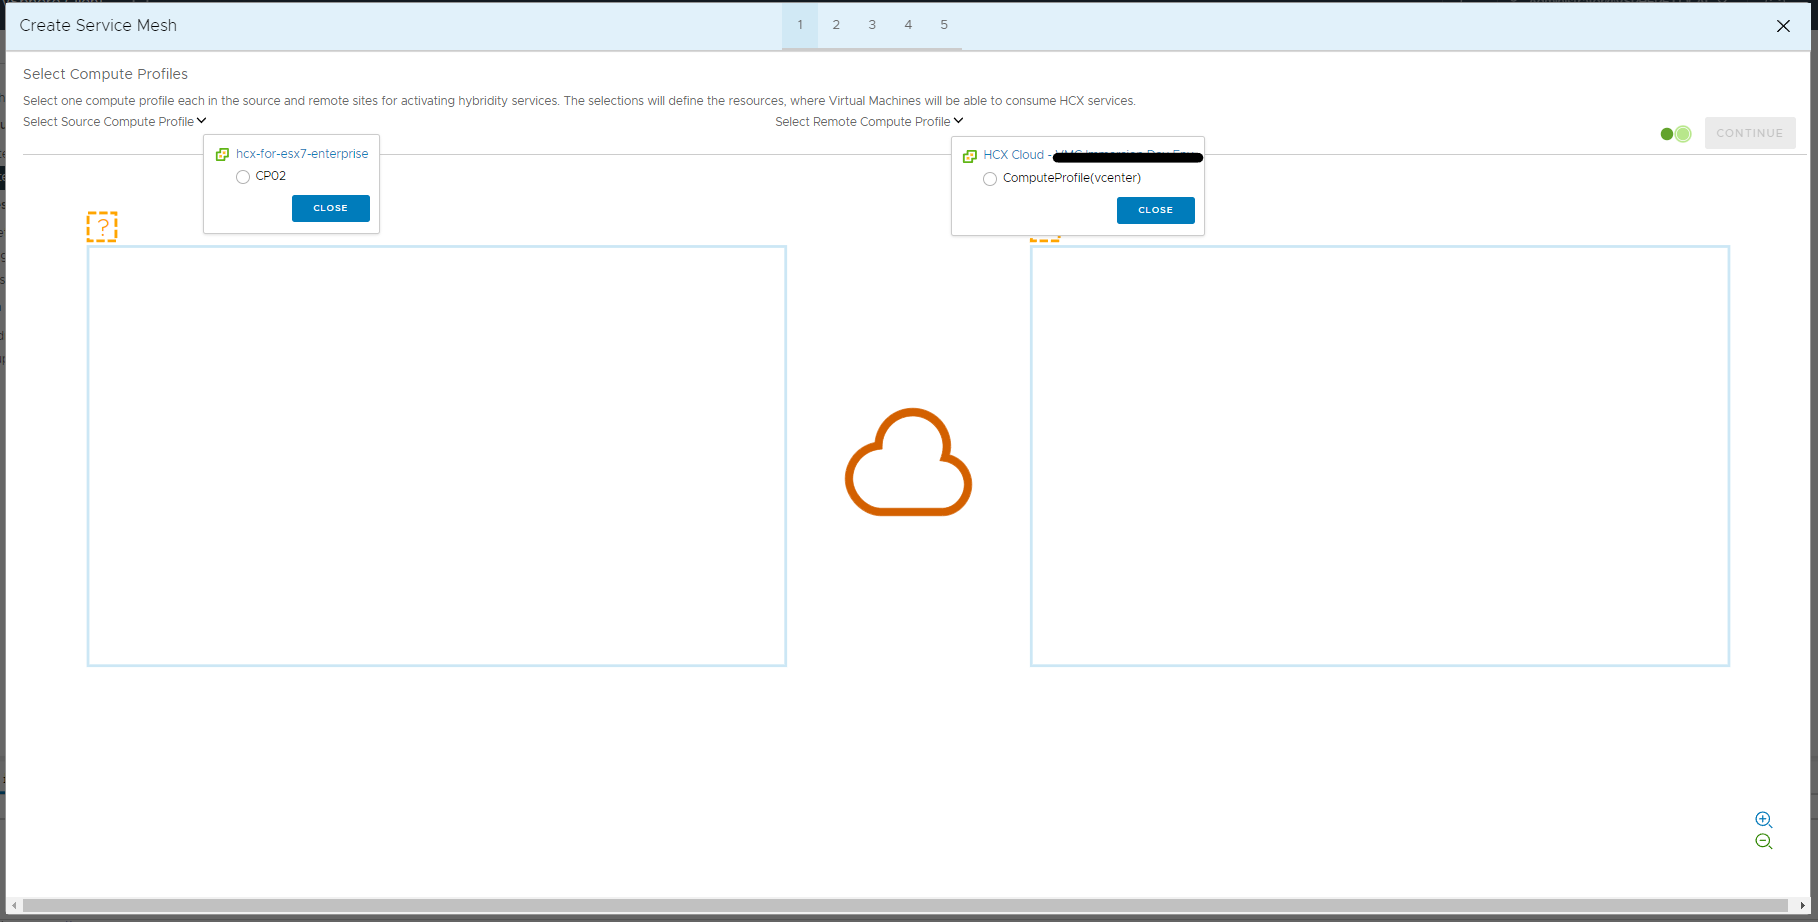Toggle the green switch beside Continue

tap(1676, 134)
